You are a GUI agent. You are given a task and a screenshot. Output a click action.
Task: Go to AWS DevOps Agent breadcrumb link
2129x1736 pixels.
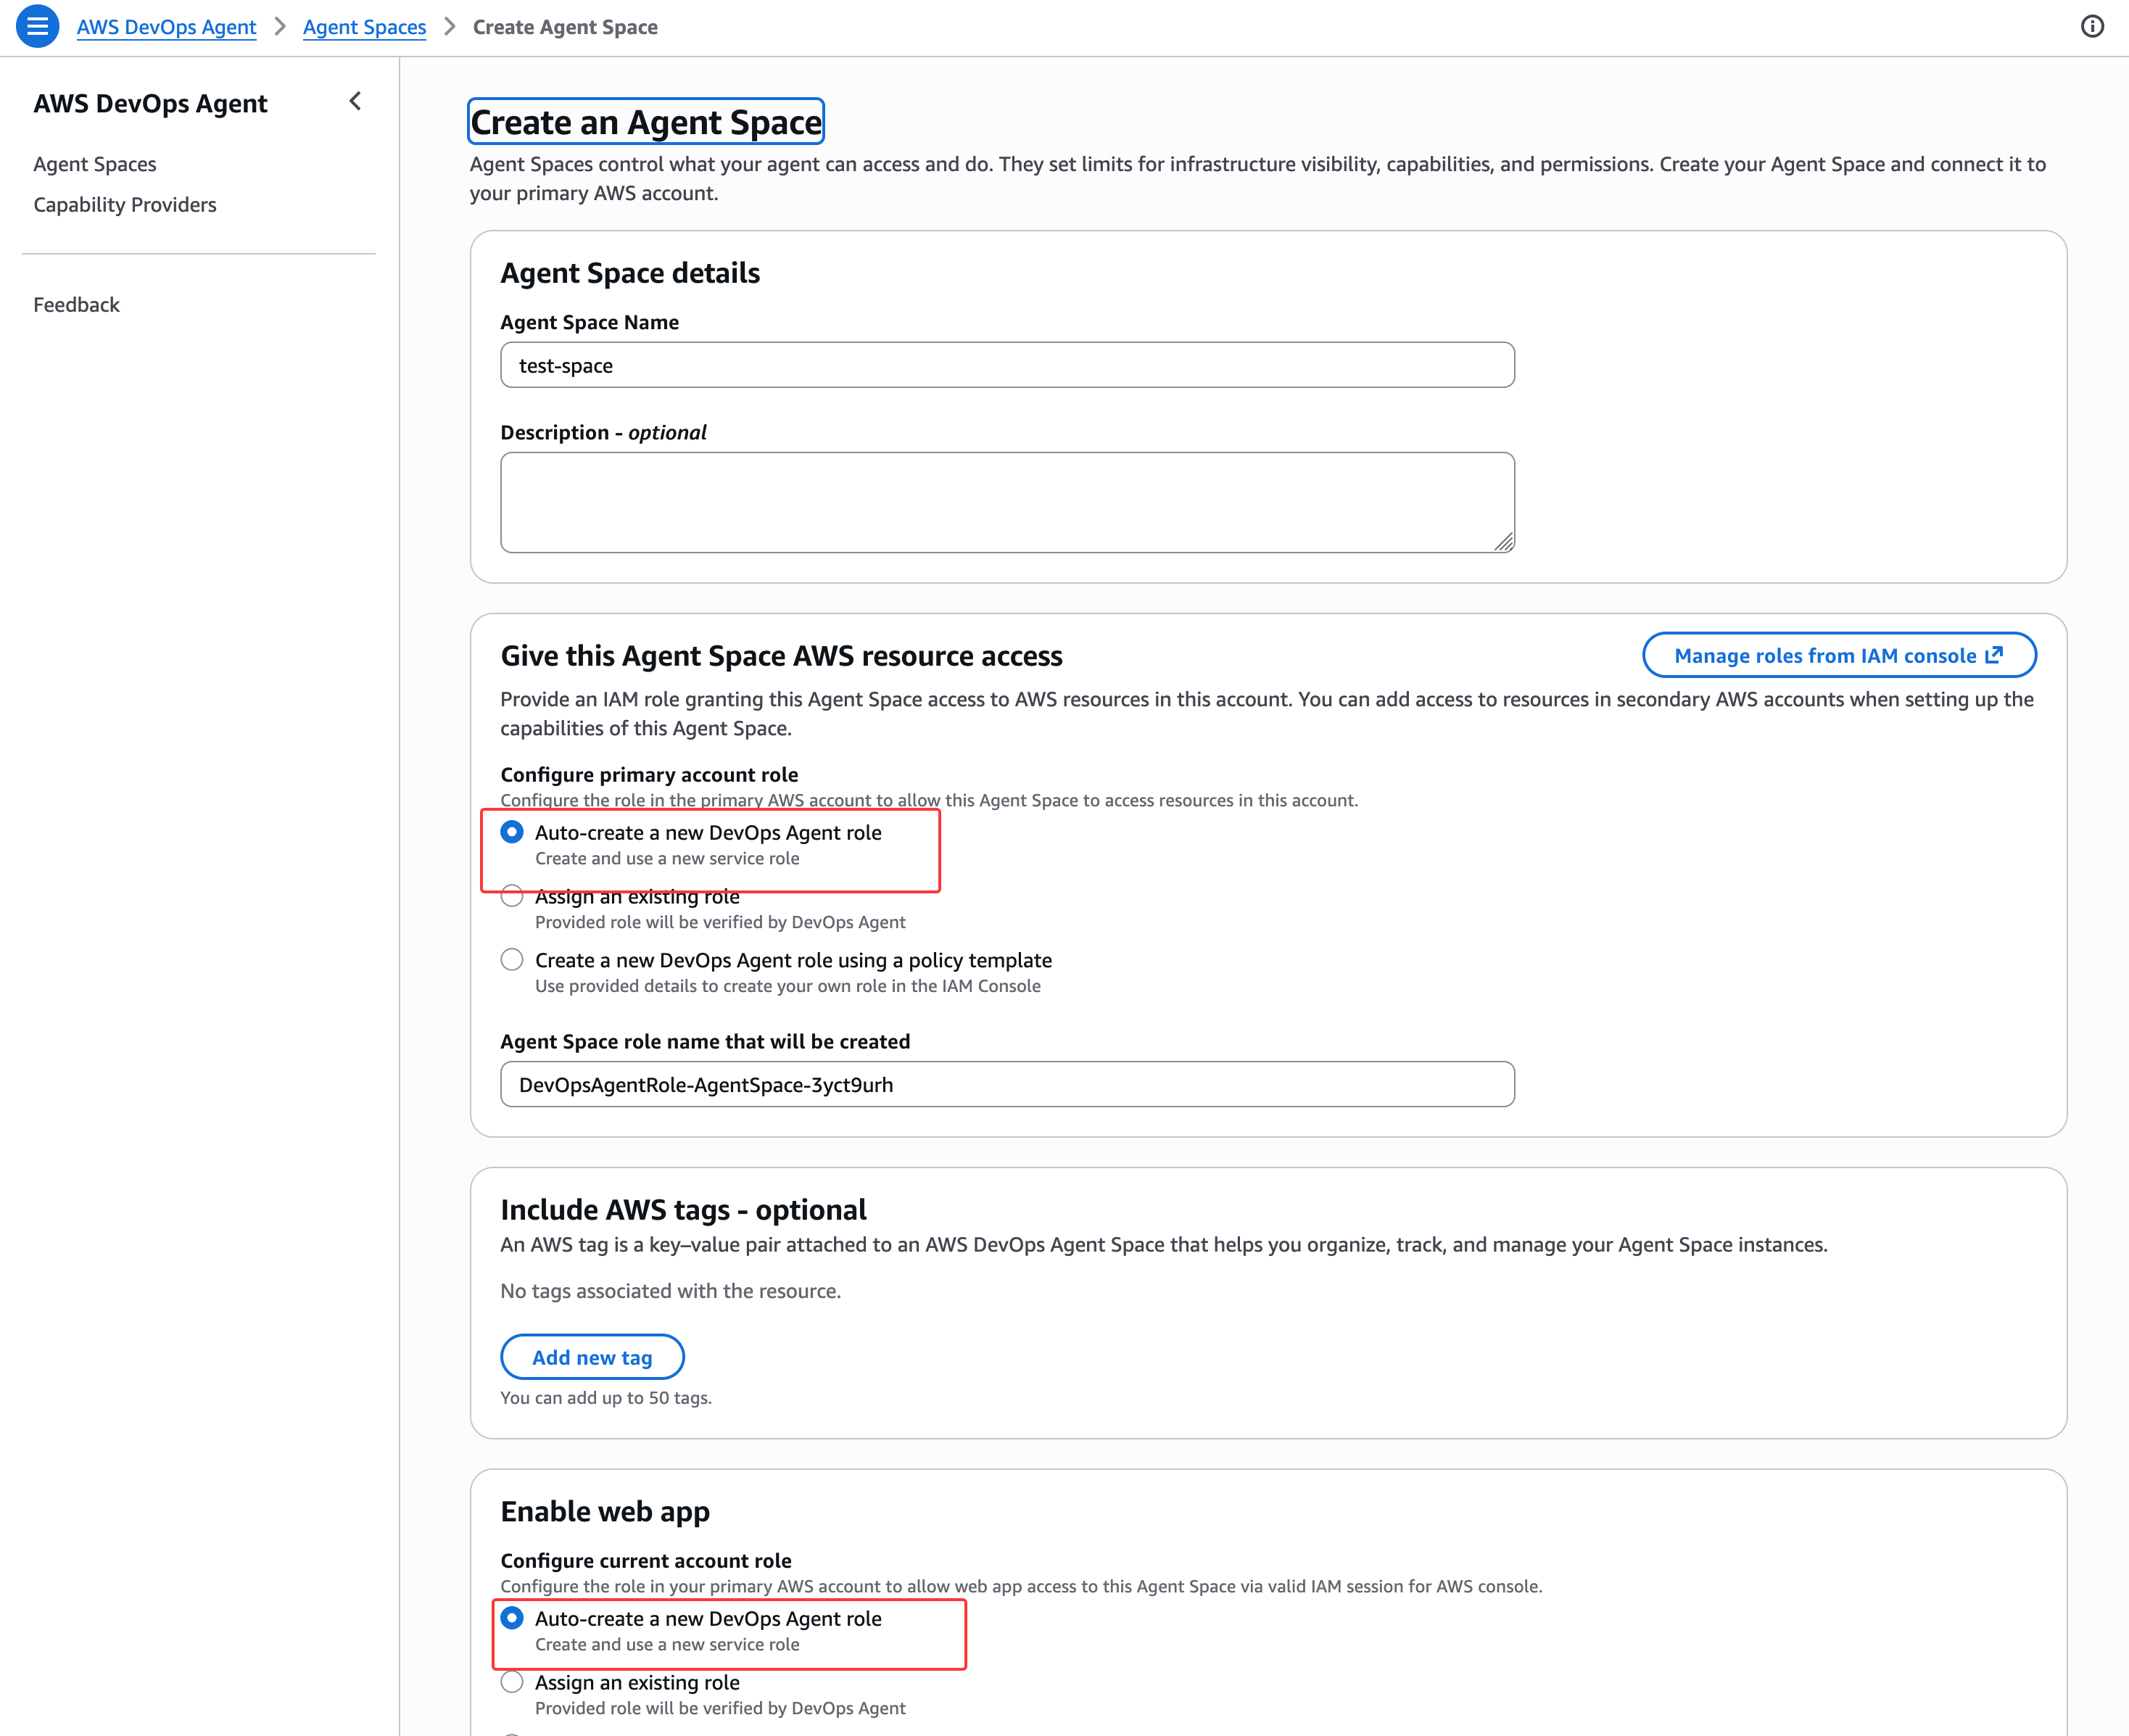pyautogui.click(x=166, y=27)
